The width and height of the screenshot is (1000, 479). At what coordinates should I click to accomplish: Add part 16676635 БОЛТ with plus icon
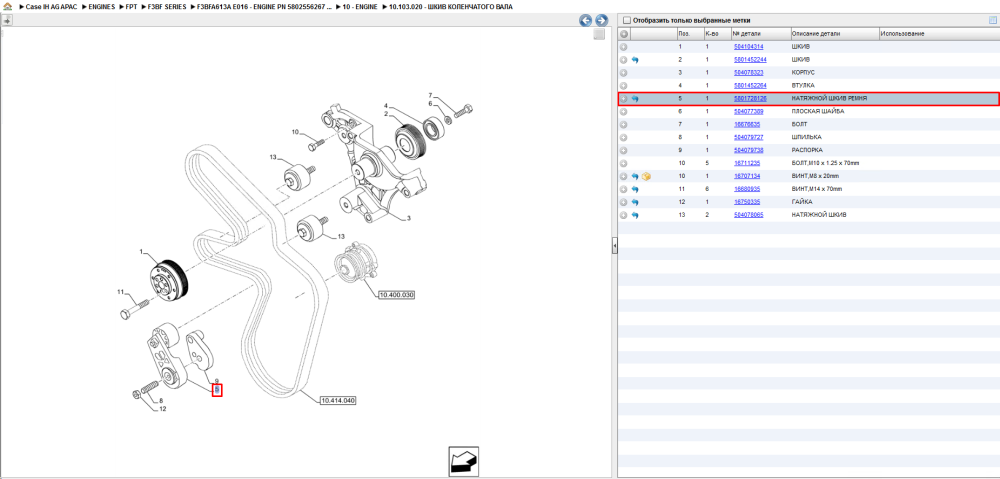(624, 124)
